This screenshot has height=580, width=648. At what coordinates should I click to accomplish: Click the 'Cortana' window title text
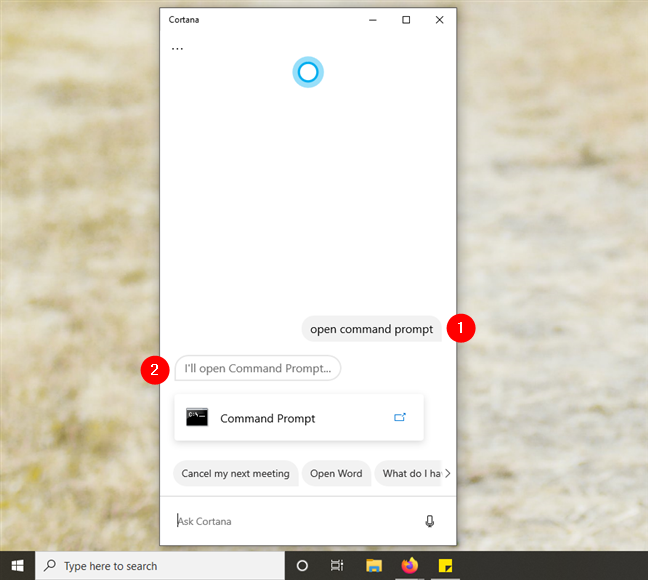point(184,20)
